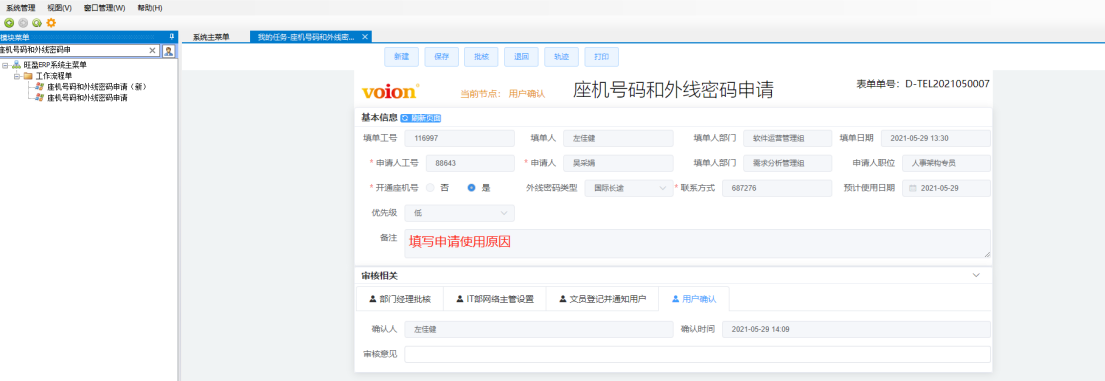Click the user icon beside module search
1105x381 pixels.
[x=168, y=51]
